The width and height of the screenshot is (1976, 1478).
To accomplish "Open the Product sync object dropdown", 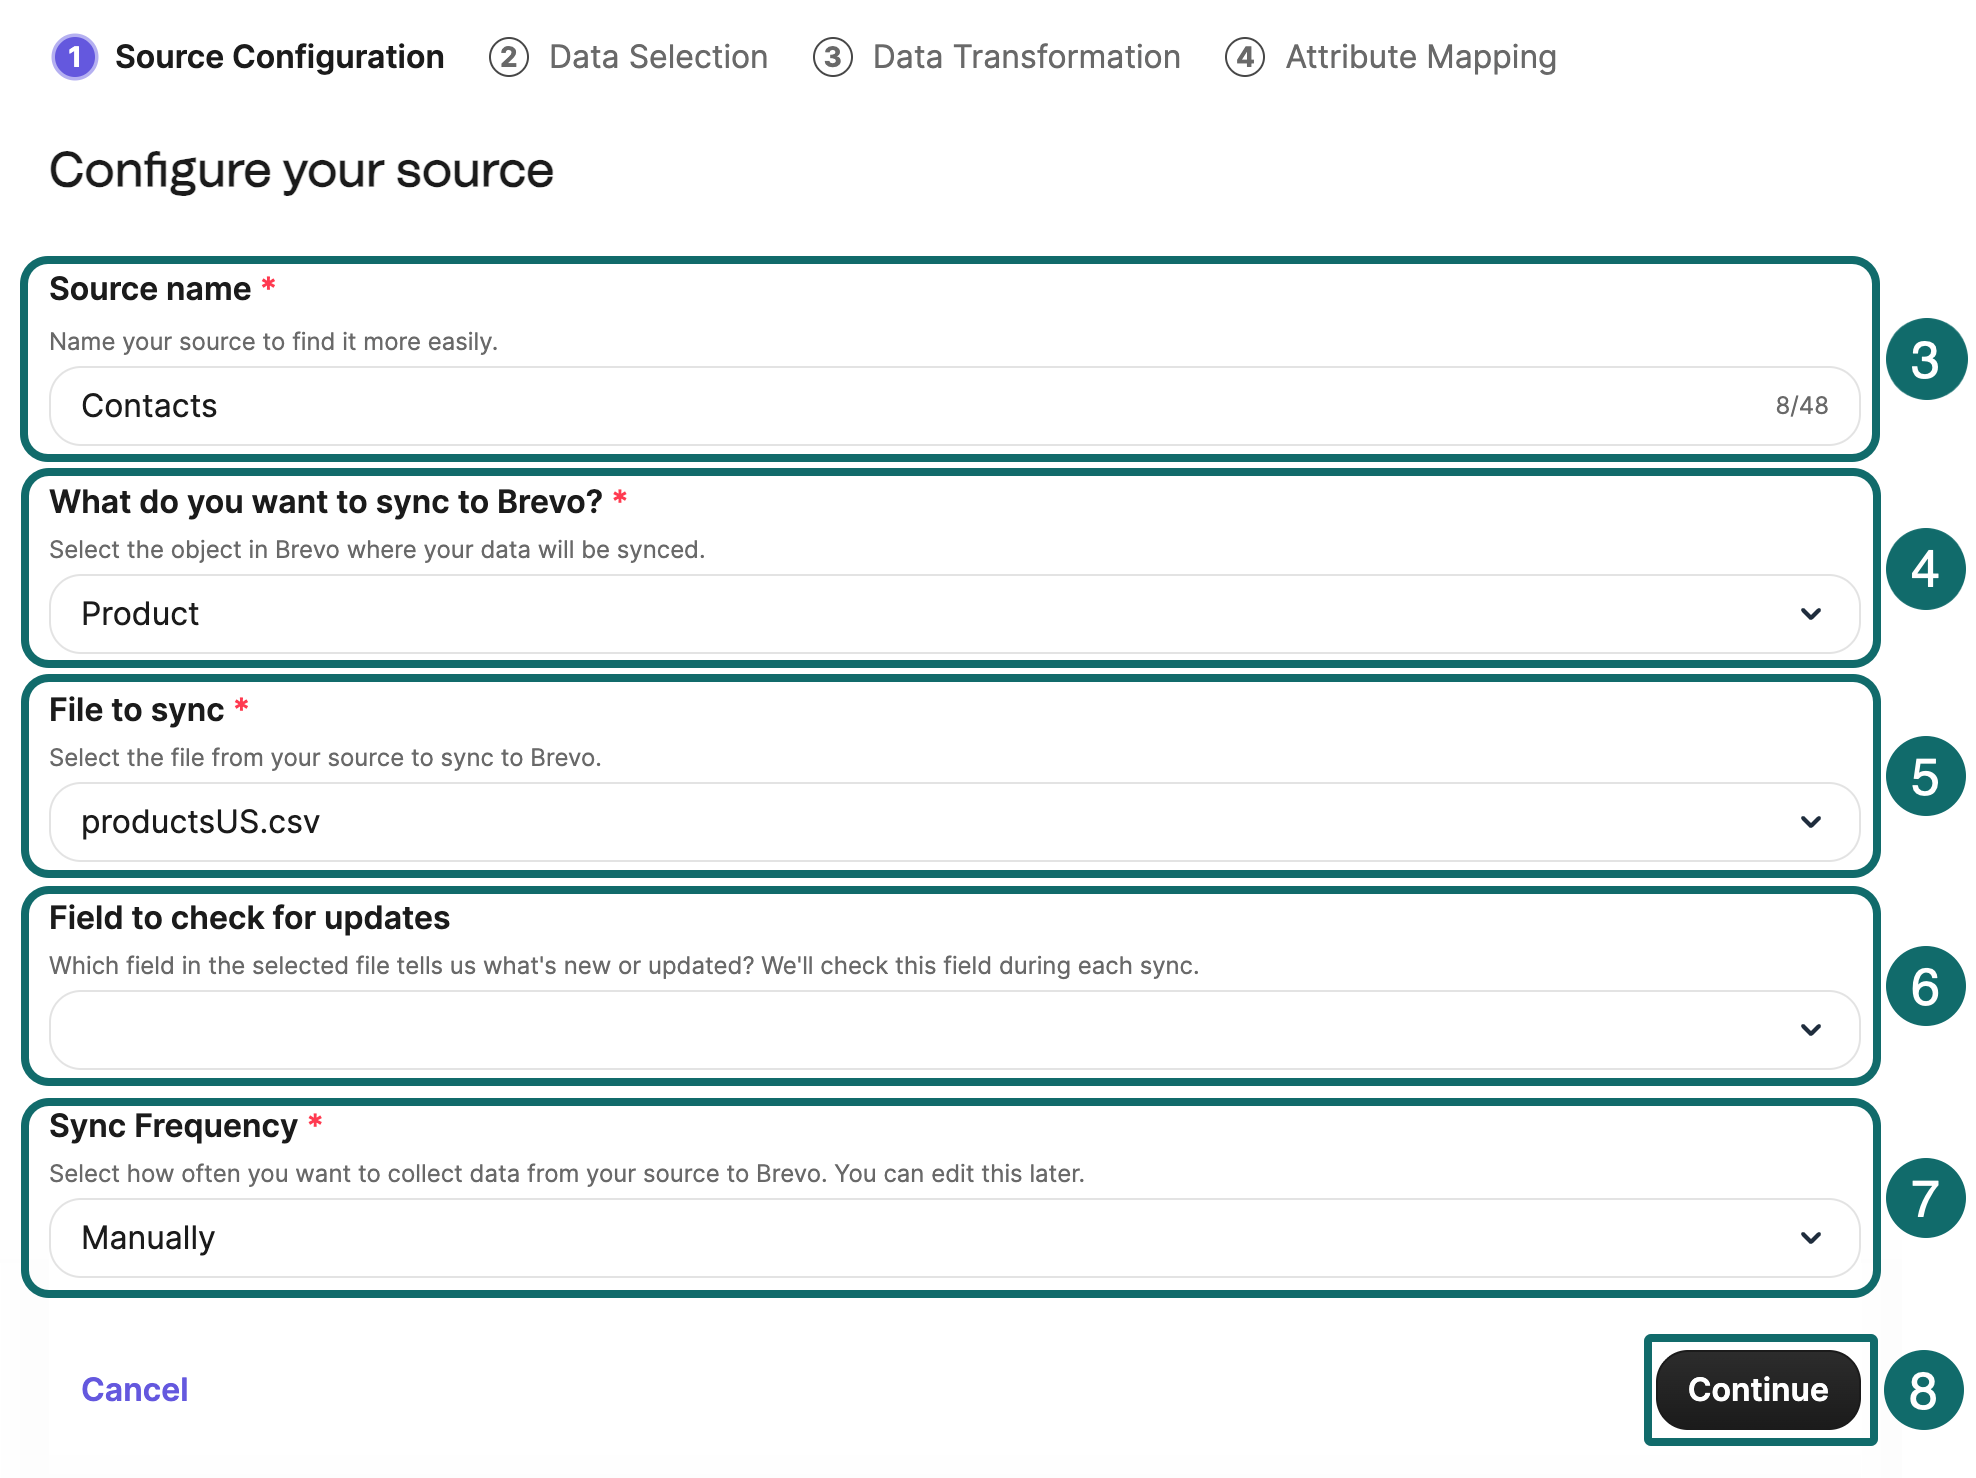I will pos(953,614).
